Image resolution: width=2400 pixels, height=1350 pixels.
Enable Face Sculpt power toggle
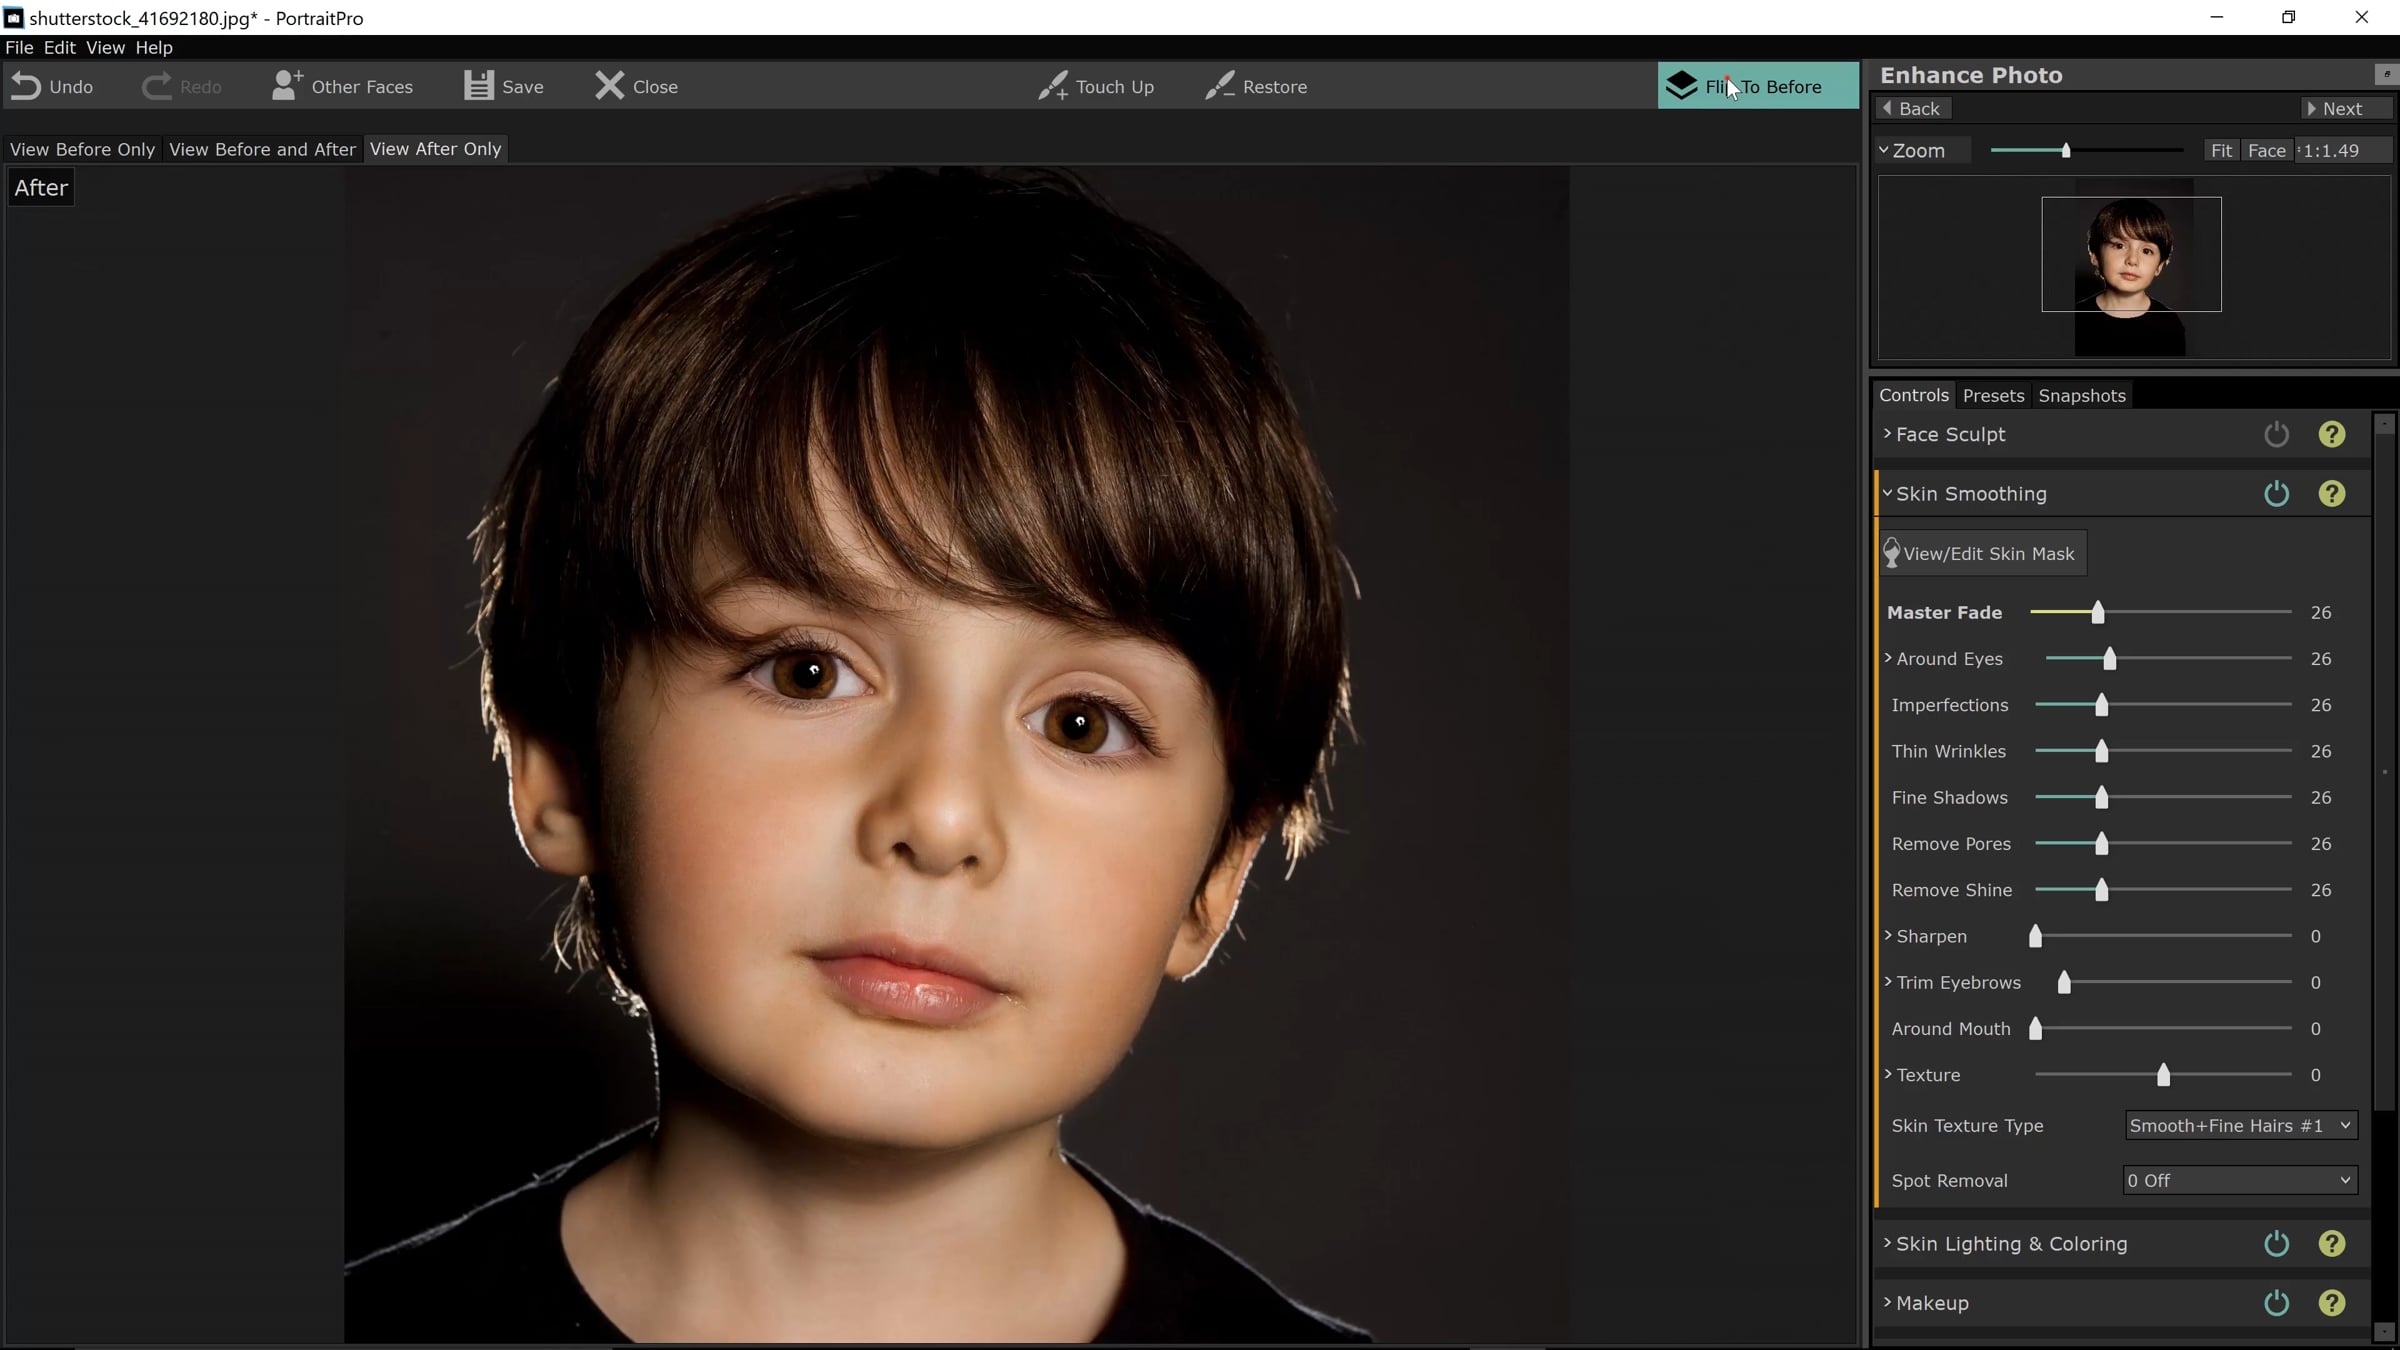pyautogui.click(x=2276, y=435)
